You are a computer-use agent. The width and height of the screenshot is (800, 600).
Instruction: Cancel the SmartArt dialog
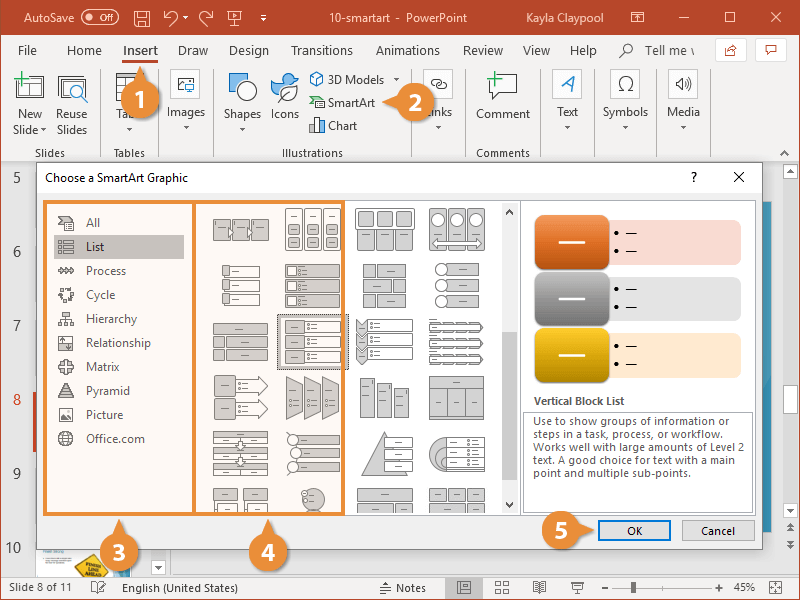pyautogui.click(x=718, y=531)
